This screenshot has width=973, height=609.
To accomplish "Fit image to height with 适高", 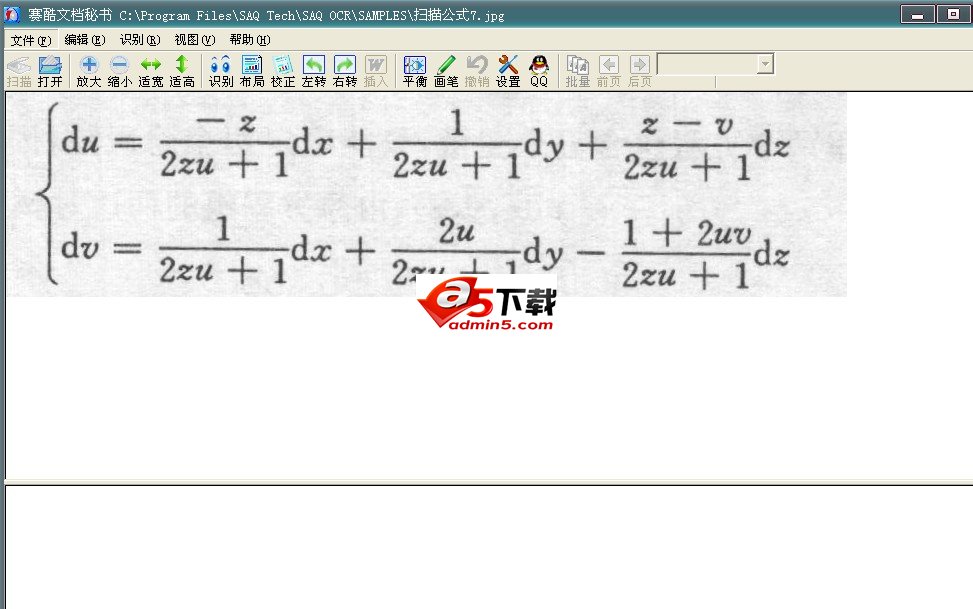I will click(182, 71).
